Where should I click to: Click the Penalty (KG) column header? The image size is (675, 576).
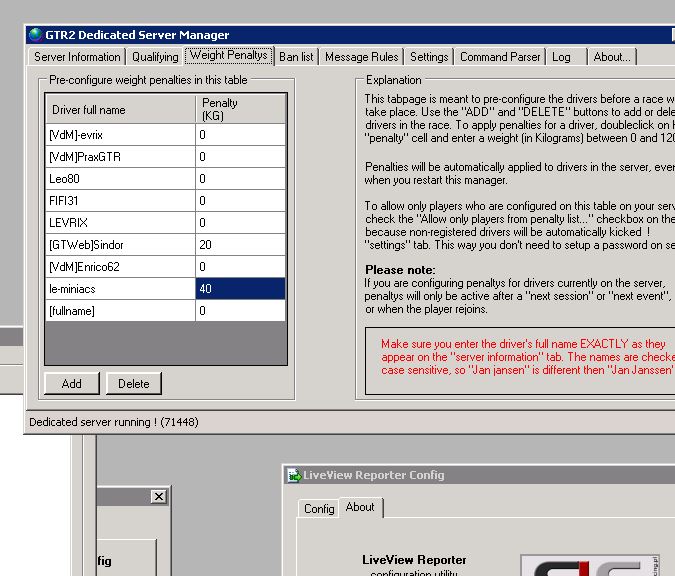[241, 109]
